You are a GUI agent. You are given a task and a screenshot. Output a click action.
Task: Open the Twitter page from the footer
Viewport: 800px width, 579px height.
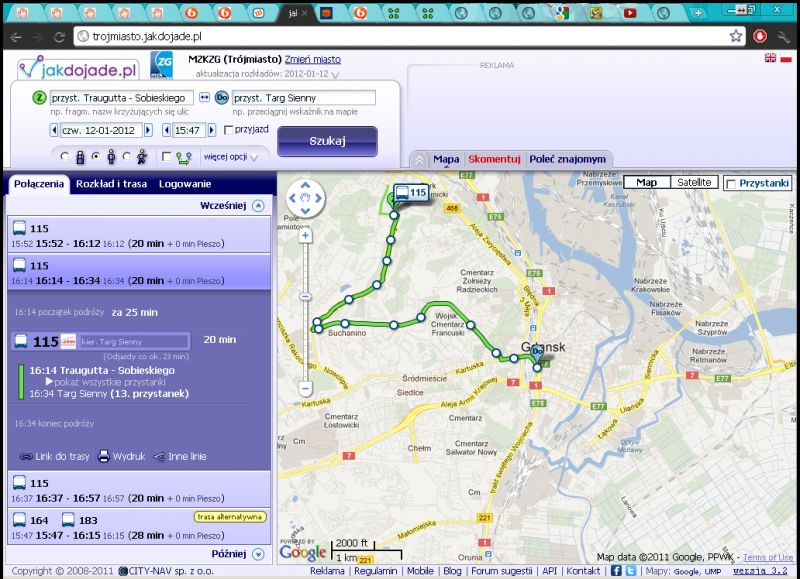point(631,571)
